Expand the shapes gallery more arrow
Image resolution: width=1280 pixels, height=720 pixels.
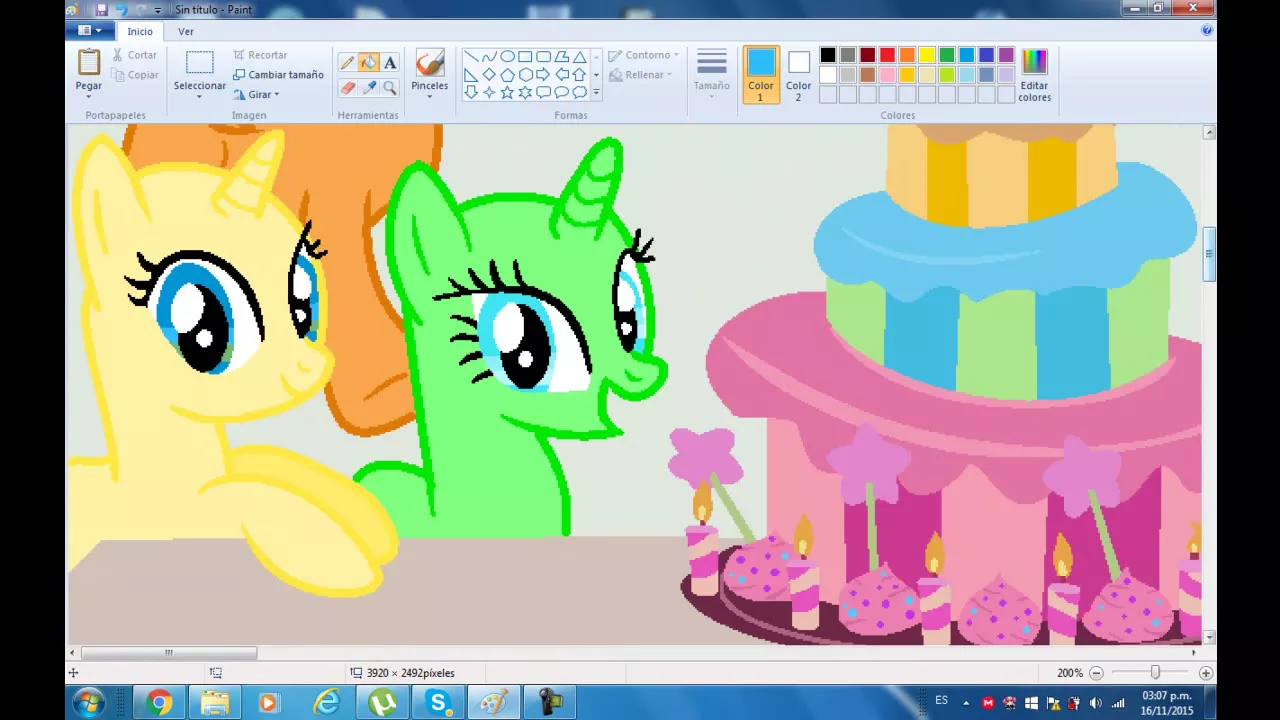596,92
